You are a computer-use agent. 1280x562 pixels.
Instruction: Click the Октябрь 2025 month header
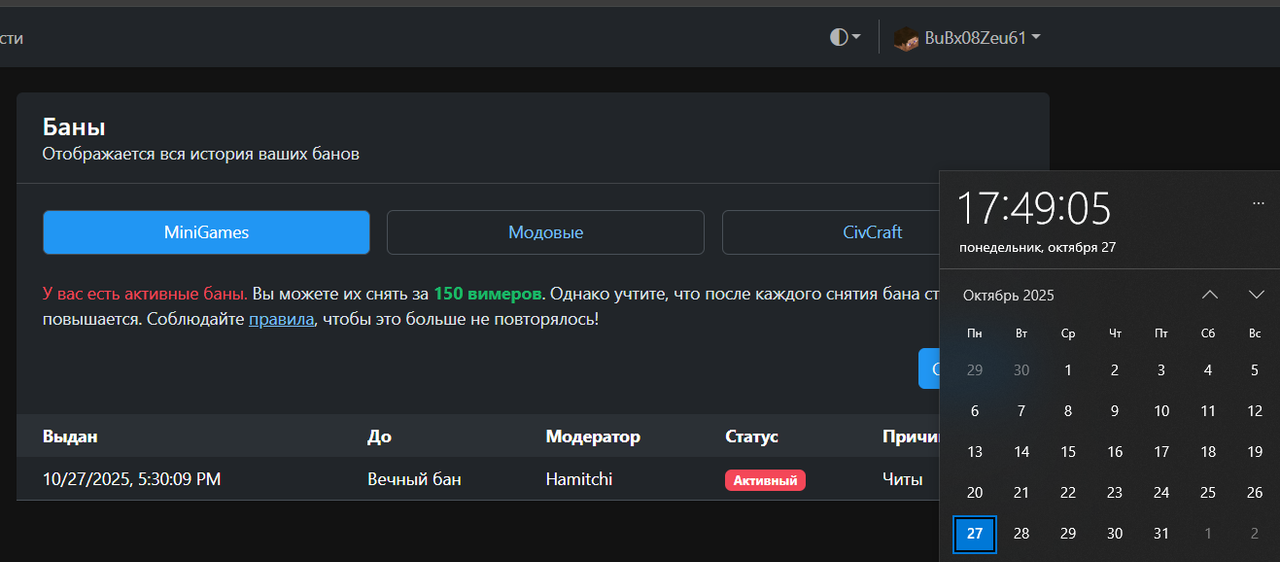click(1008, 295)
